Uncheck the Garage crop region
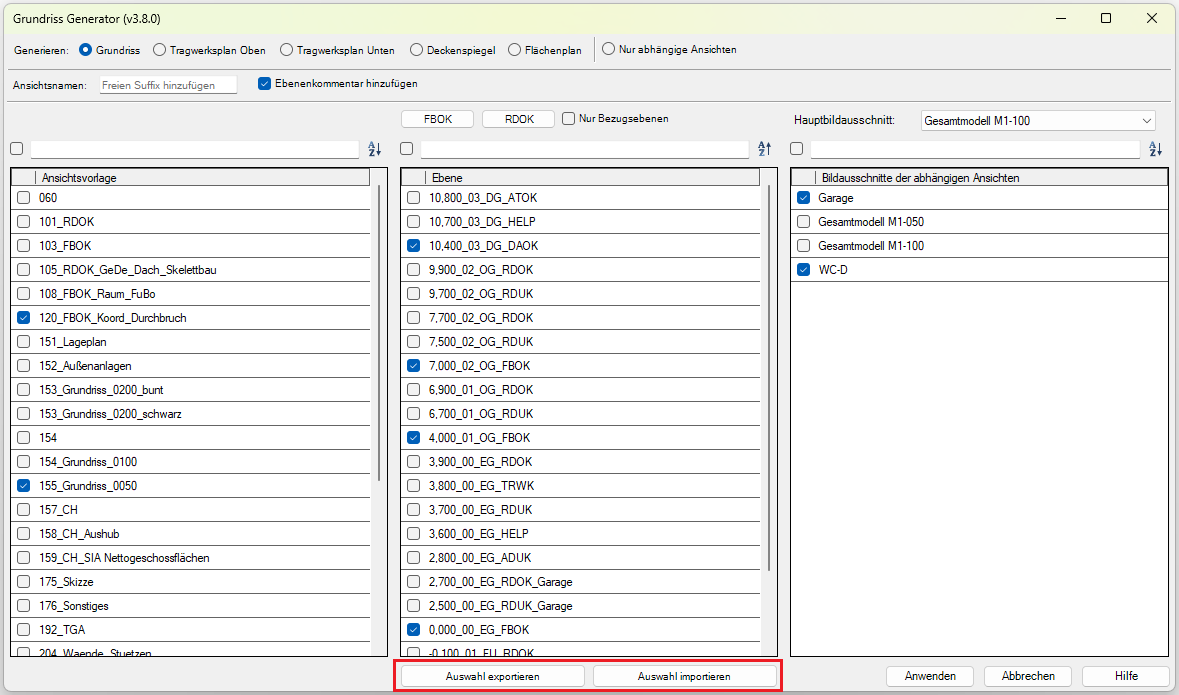The height and width of the screenshot is (695, 1179). 804,198
